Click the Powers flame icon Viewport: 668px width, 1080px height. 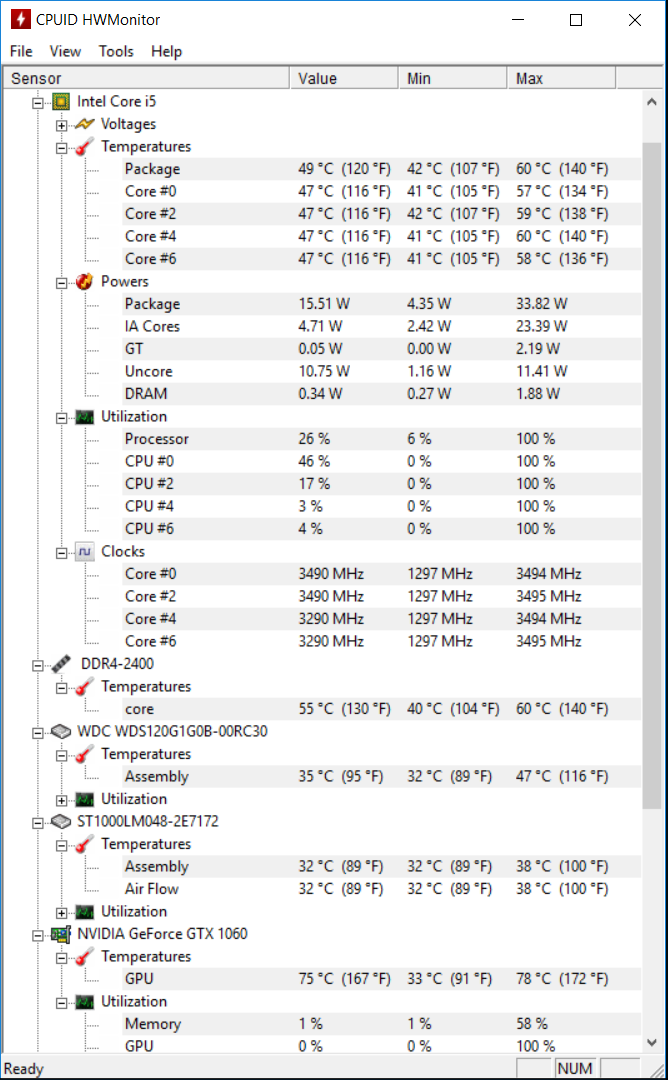tap(85, 282)
